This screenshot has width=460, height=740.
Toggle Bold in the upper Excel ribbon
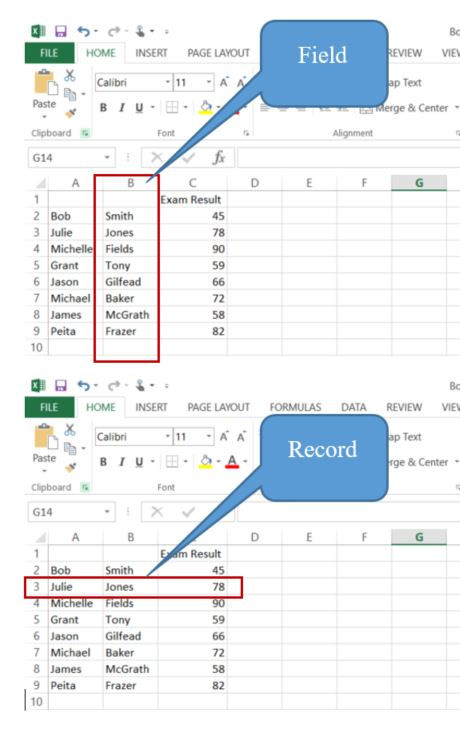point(103,108)
